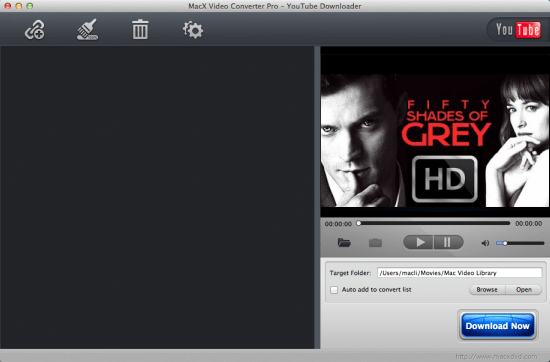Pause the video preview

click(449, 242)
